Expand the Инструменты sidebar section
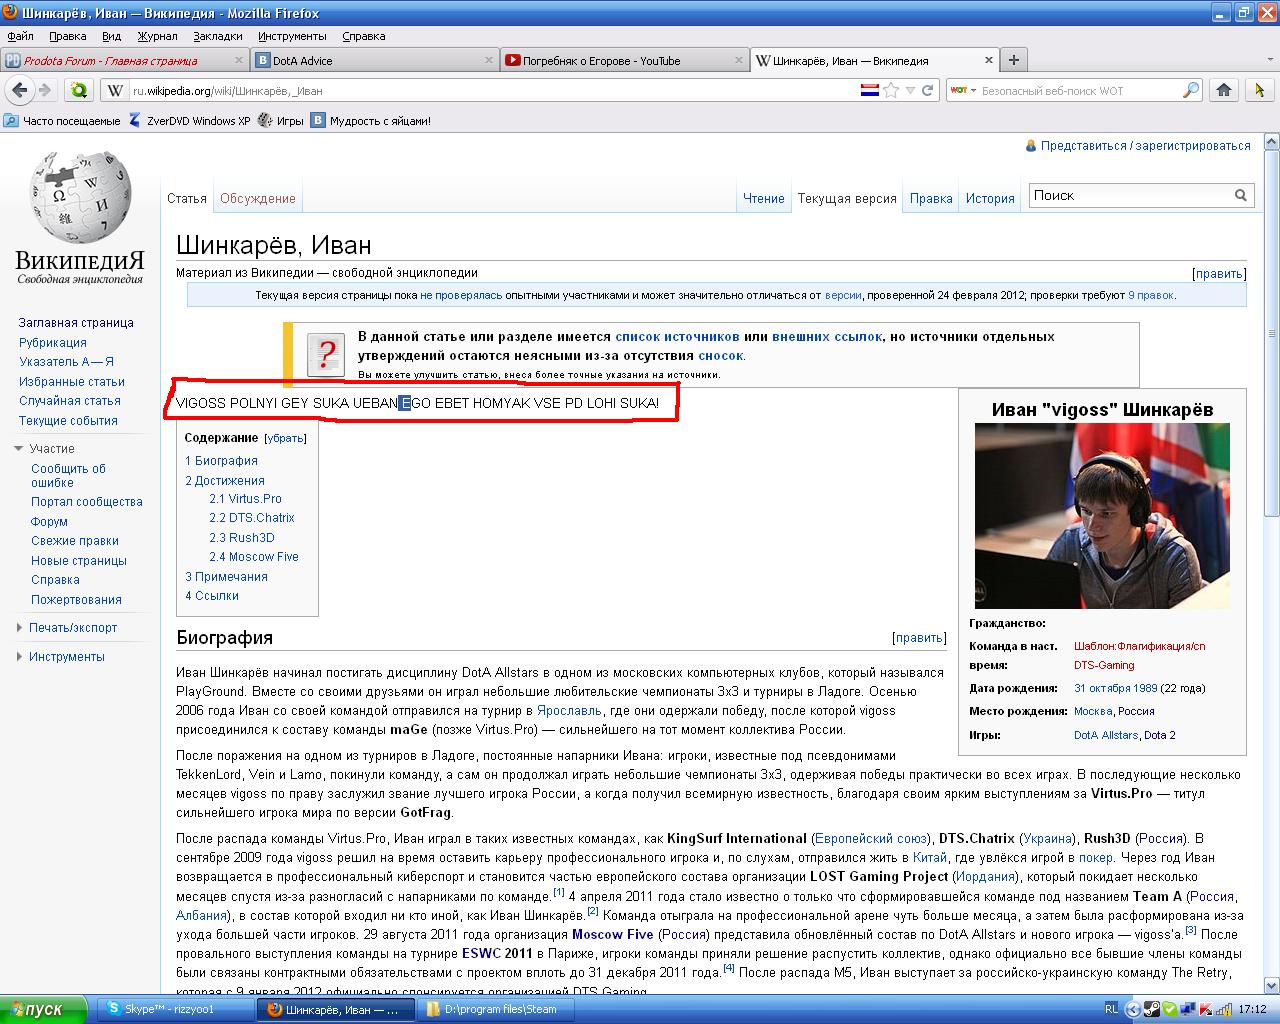Viewport: 1280px width, 1024px height. click(19, 657)
